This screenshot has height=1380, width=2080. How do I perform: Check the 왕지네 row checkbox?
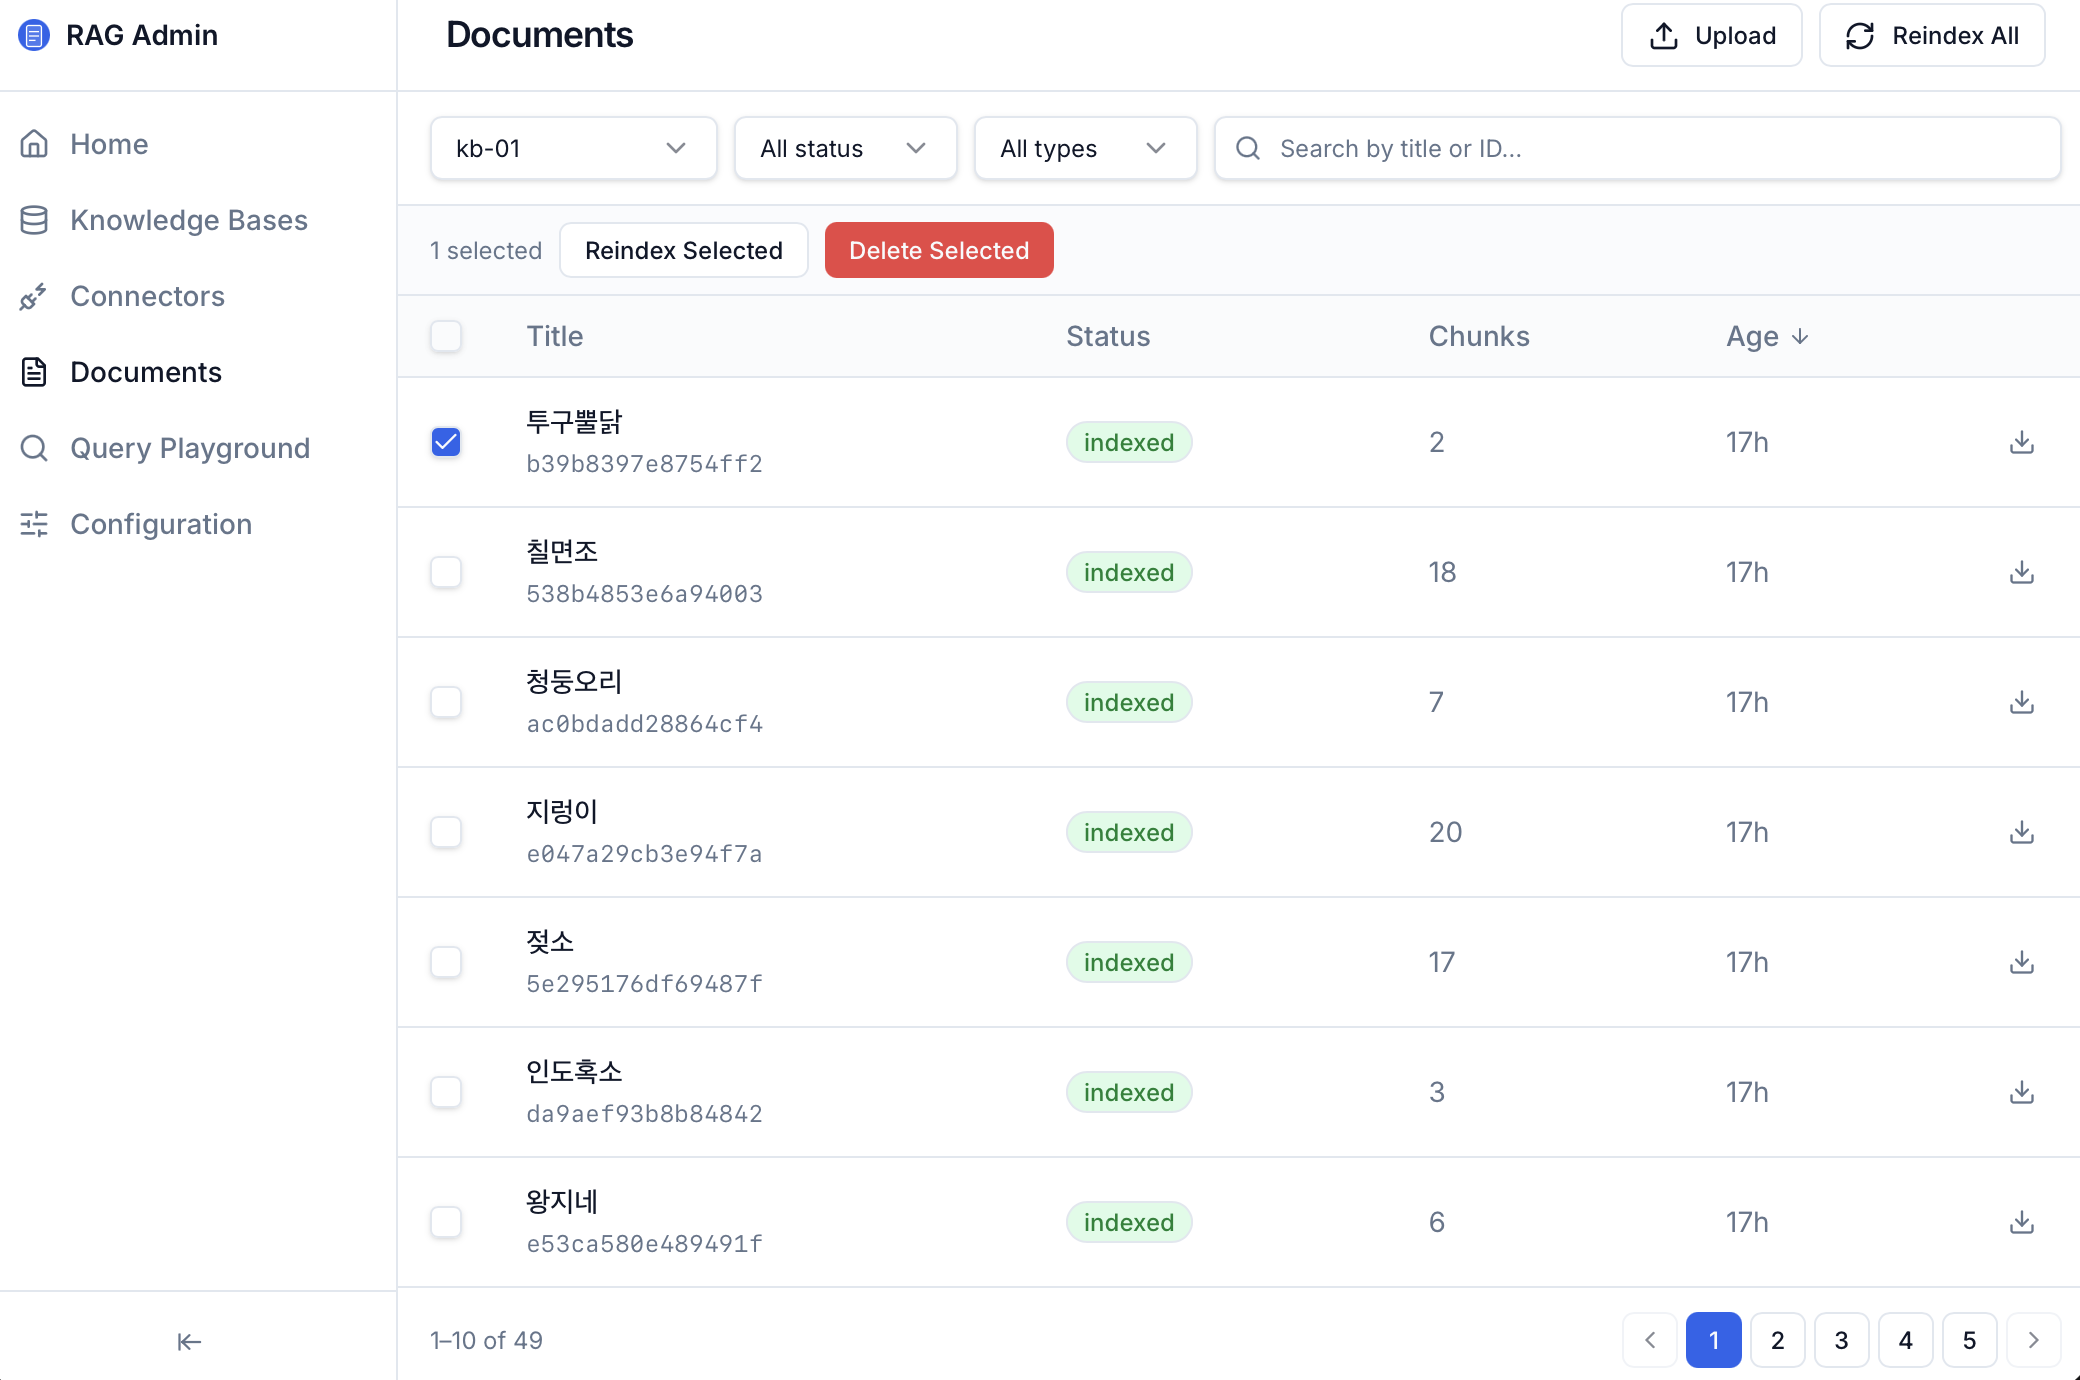[446, 1222]
